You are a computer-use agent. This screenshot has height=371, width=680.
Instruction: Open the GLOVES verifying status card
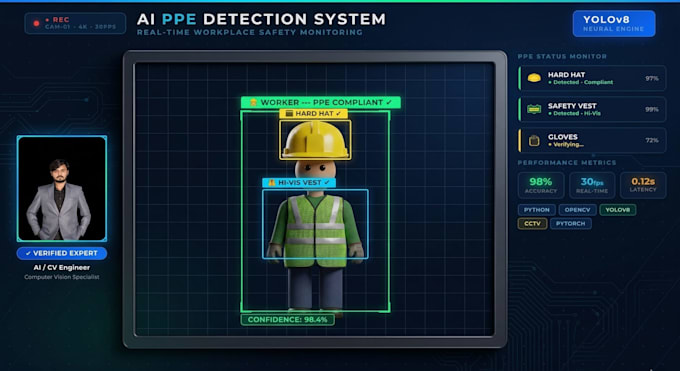click(592, 140)
